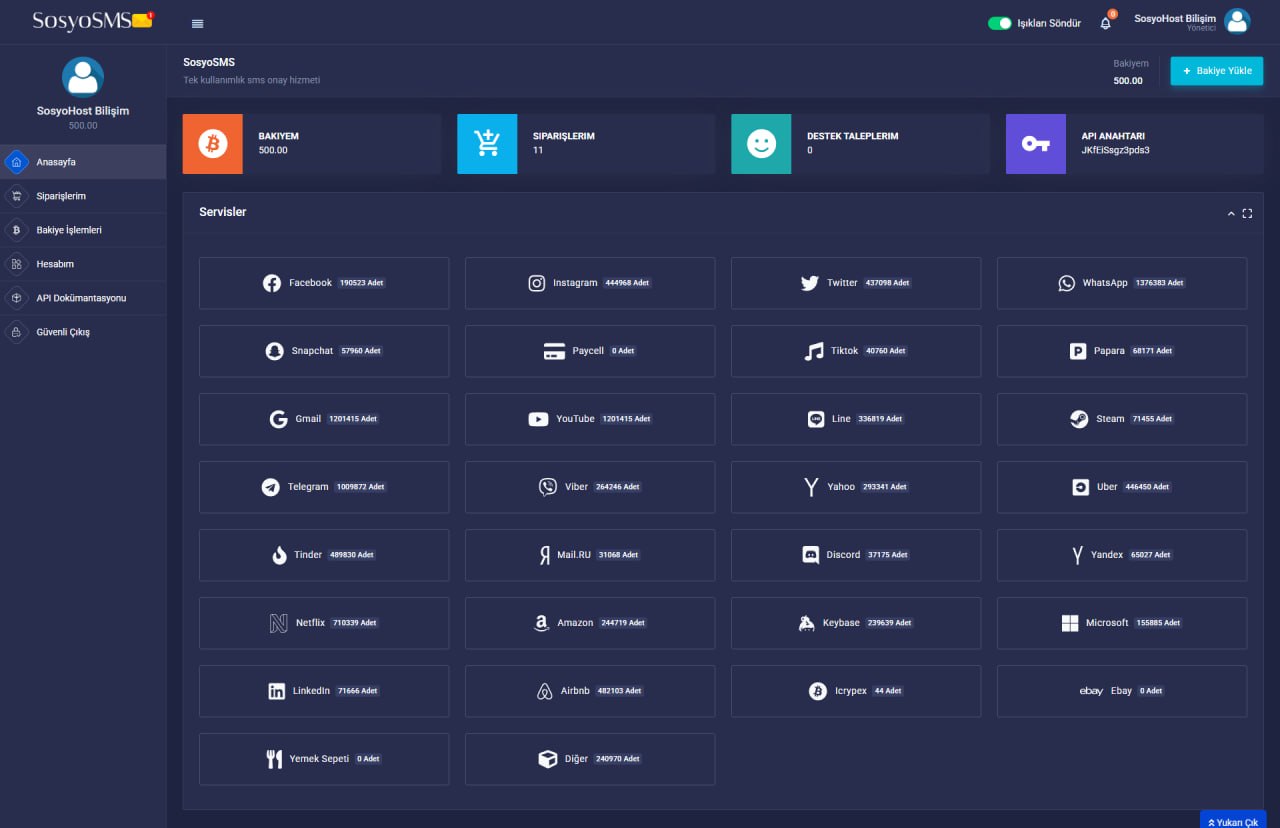The height and width of the screenshot is (828, 1280).
Task: Select the Instagram service
Action: pyautogui.click(x=590, y=283)
